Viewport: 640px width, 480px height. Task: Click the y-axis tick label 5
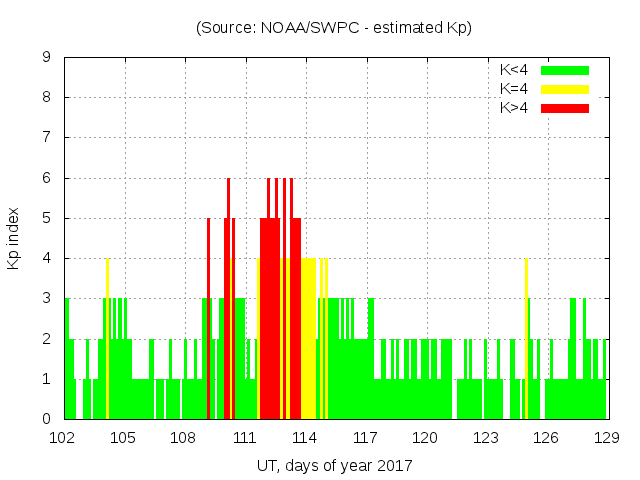pos(47,218)
